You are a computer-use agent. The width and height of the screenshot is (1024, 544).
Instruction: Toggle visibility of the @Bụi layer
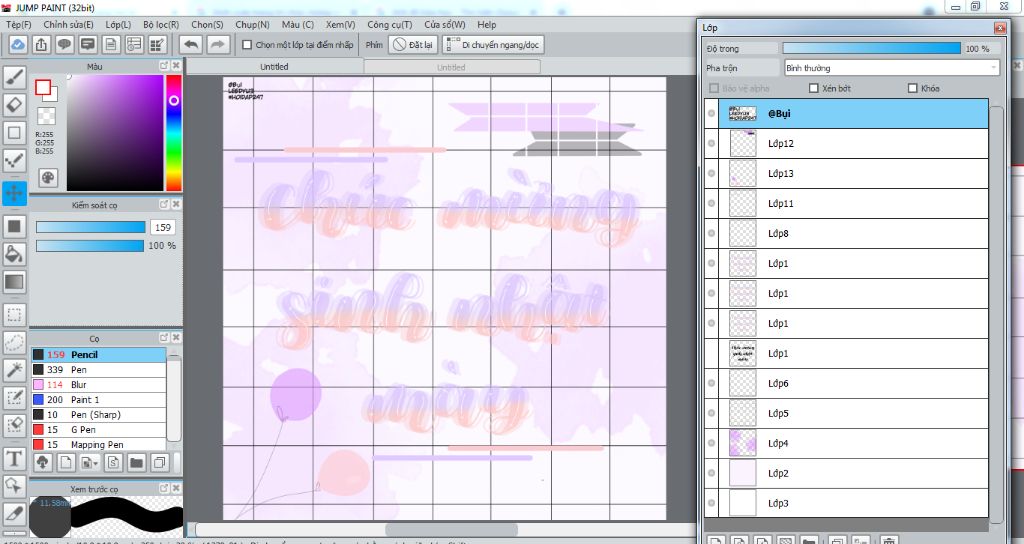(x=712, y=113)
